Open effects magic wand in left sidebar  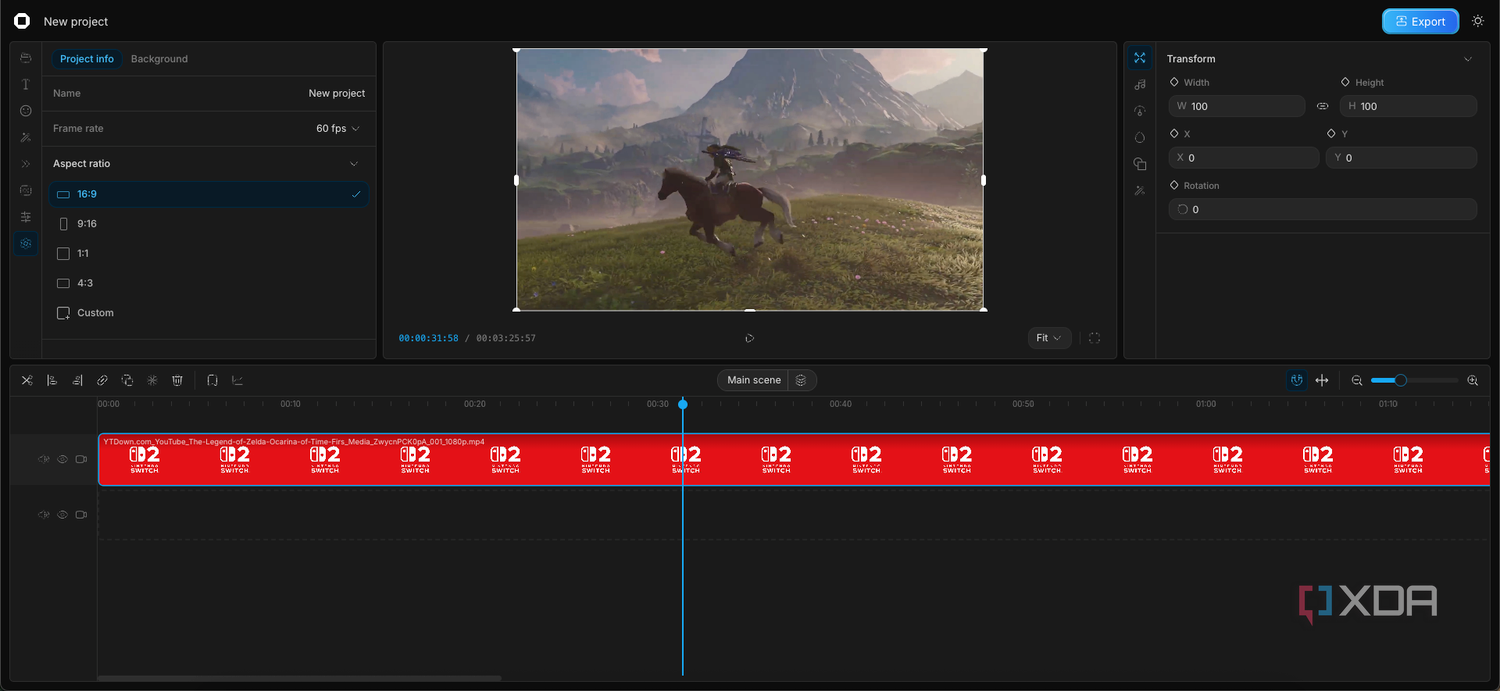(x=26, y=137)
